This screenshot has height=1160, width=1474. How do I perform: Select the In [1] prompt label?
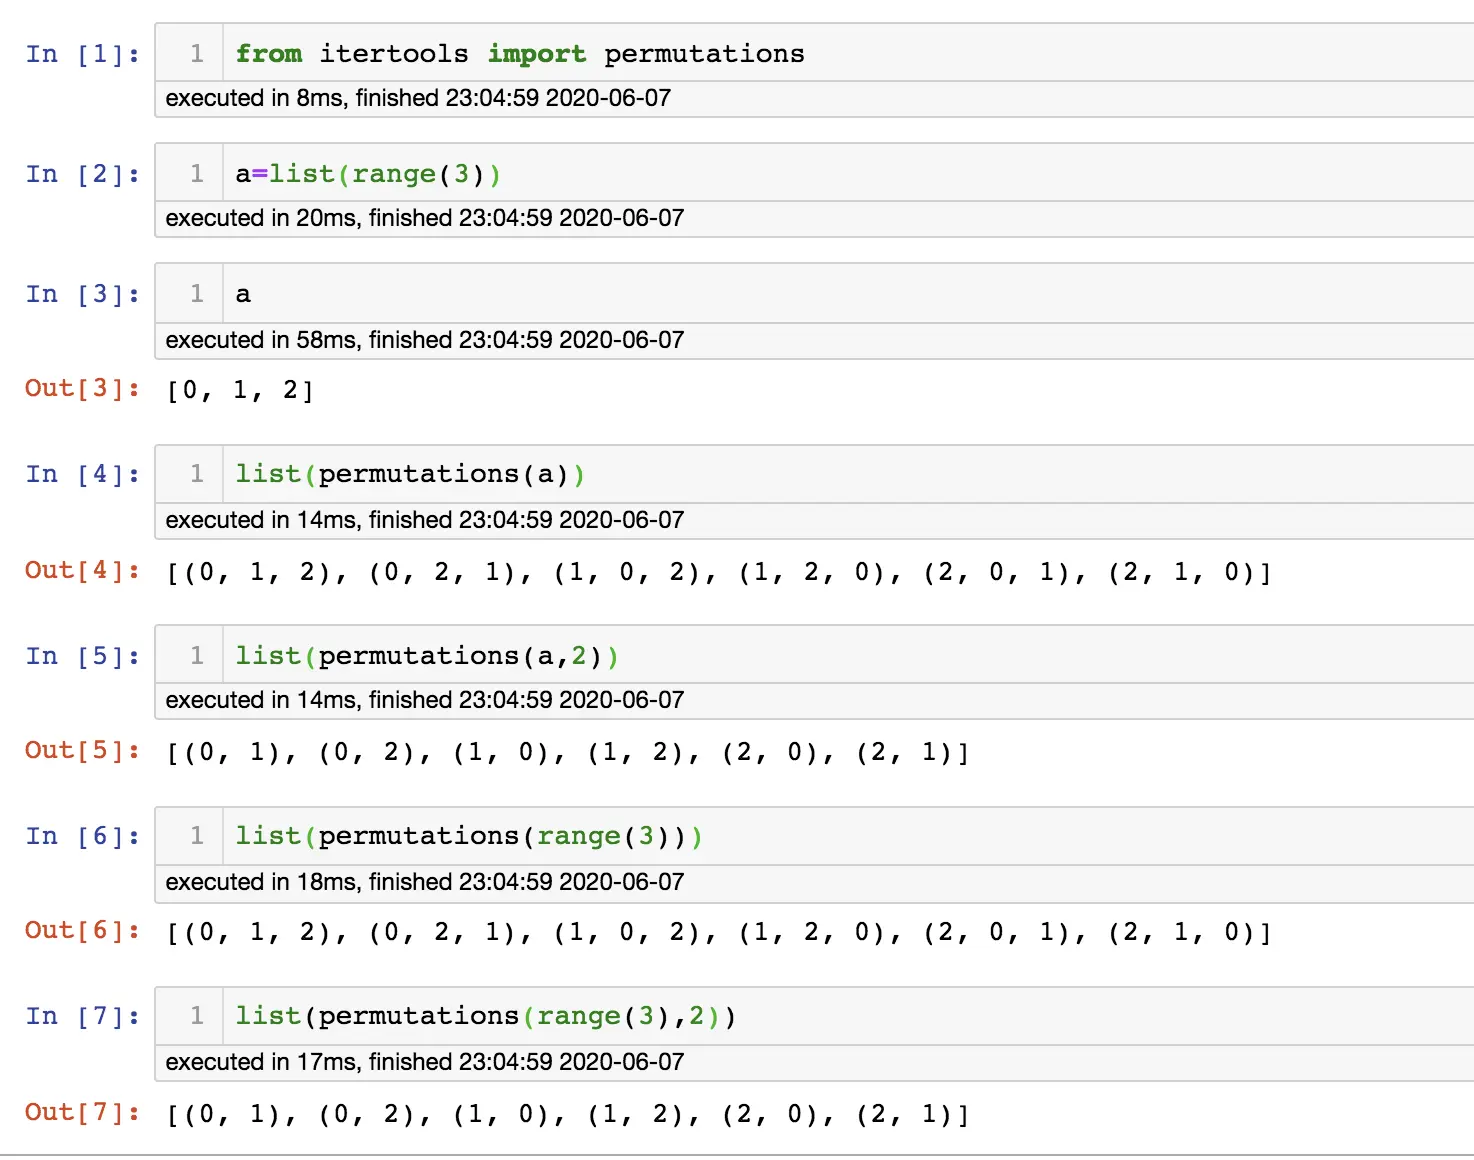pos(83,54)
